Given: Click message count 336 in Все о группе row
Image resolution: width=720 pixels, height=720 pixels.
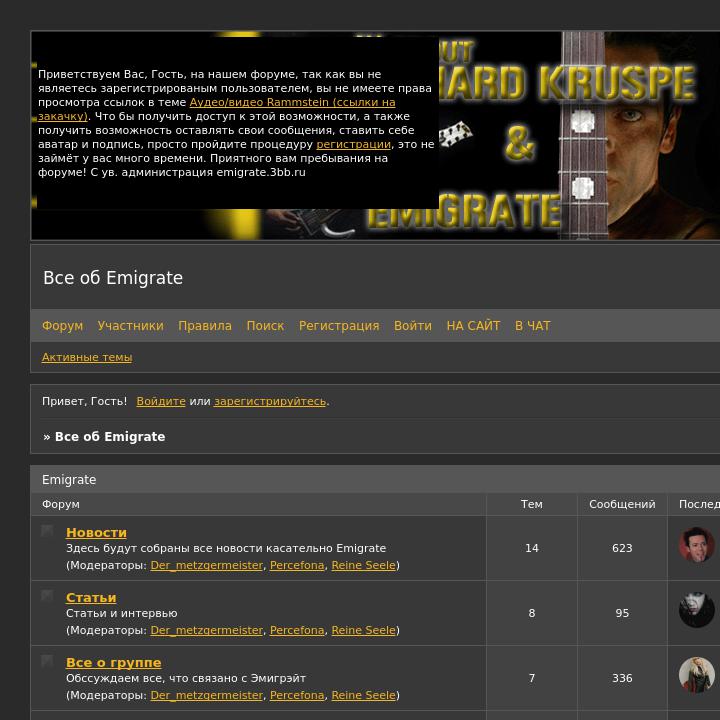Looking at the screenshot, I should (x=622, y=678).
